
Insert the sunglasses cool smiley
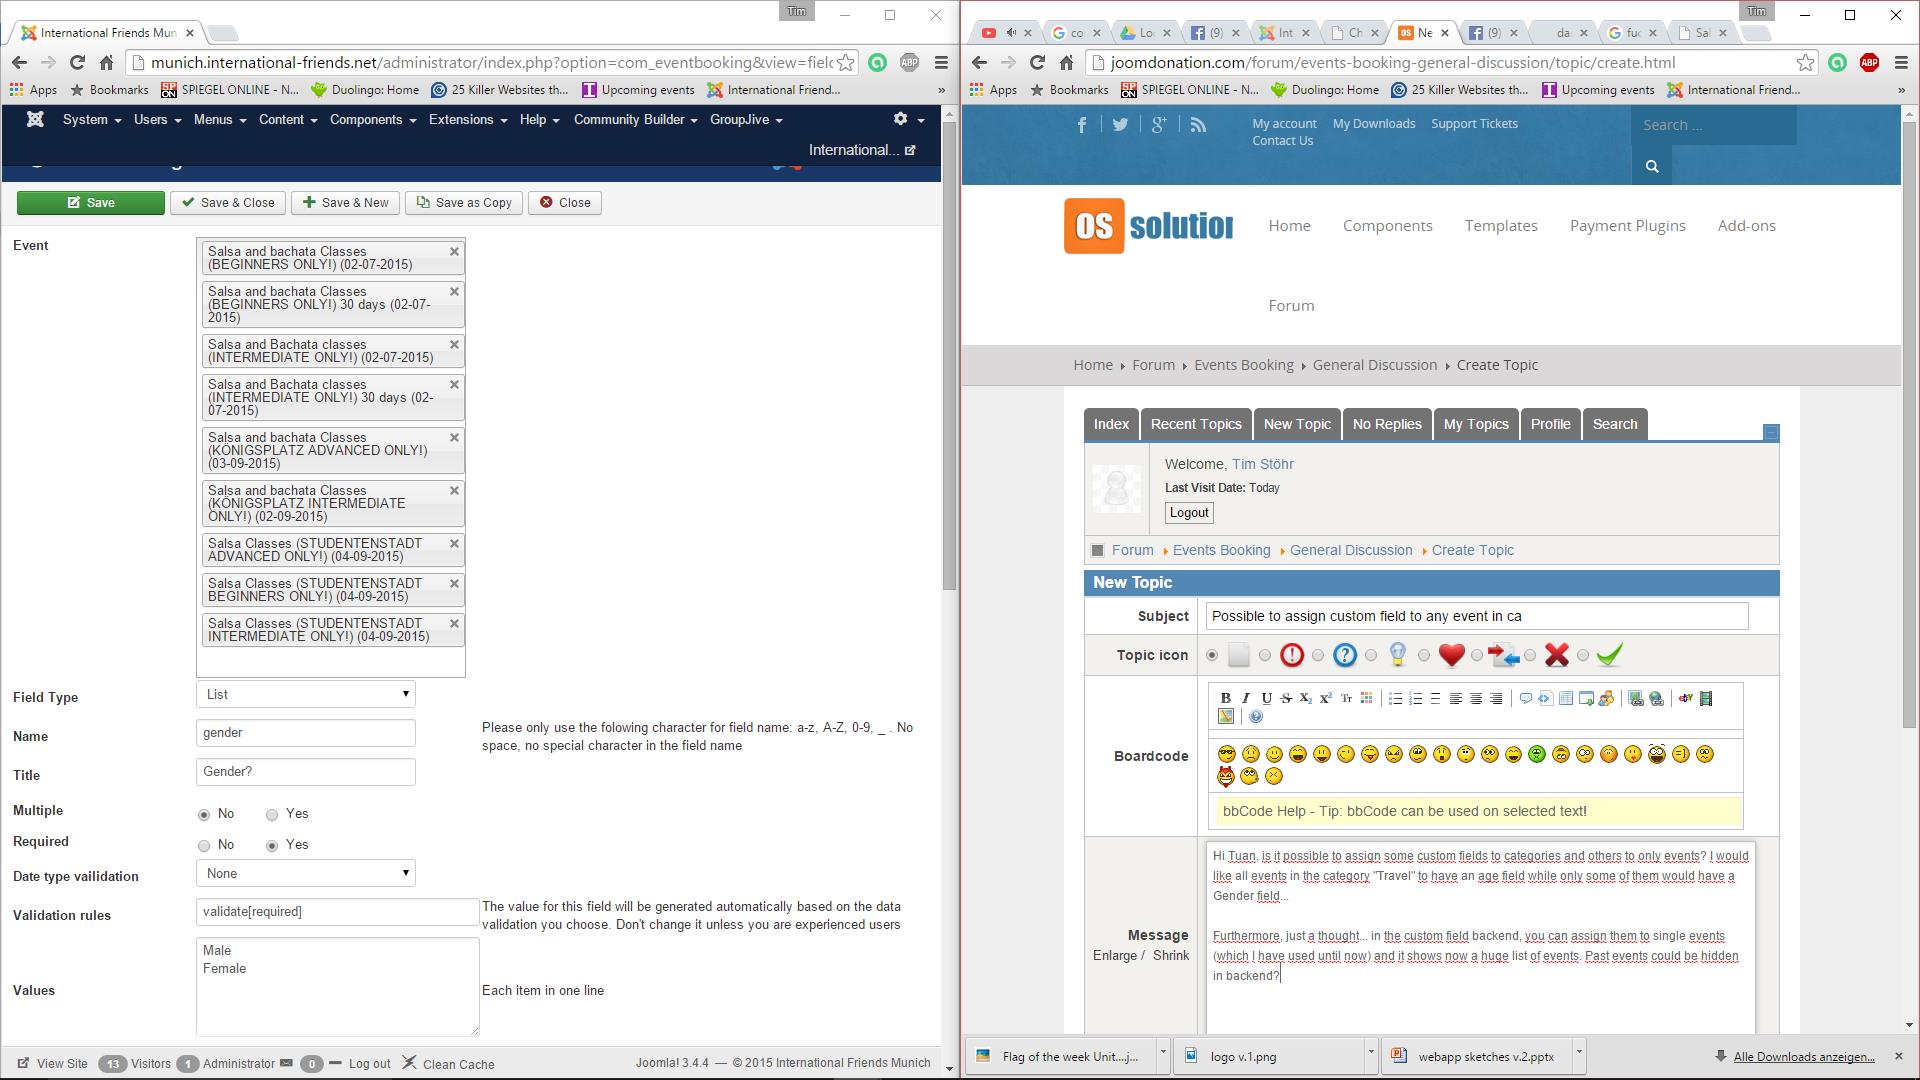point(1227,754)
